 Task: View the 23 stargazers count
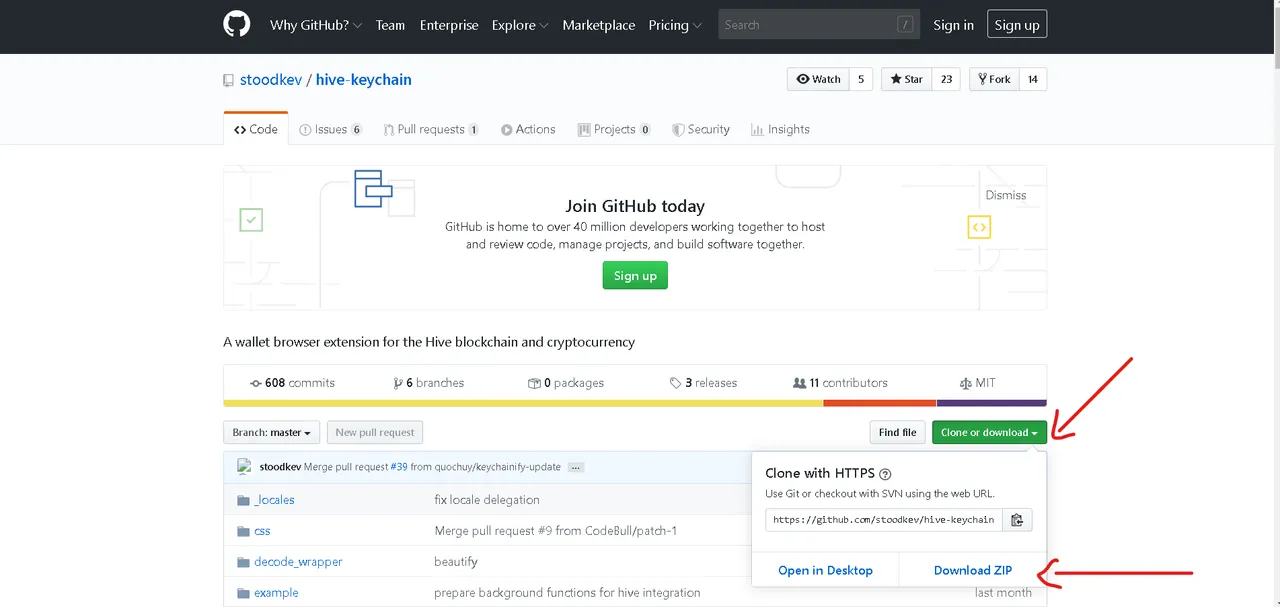pos(946,79)
